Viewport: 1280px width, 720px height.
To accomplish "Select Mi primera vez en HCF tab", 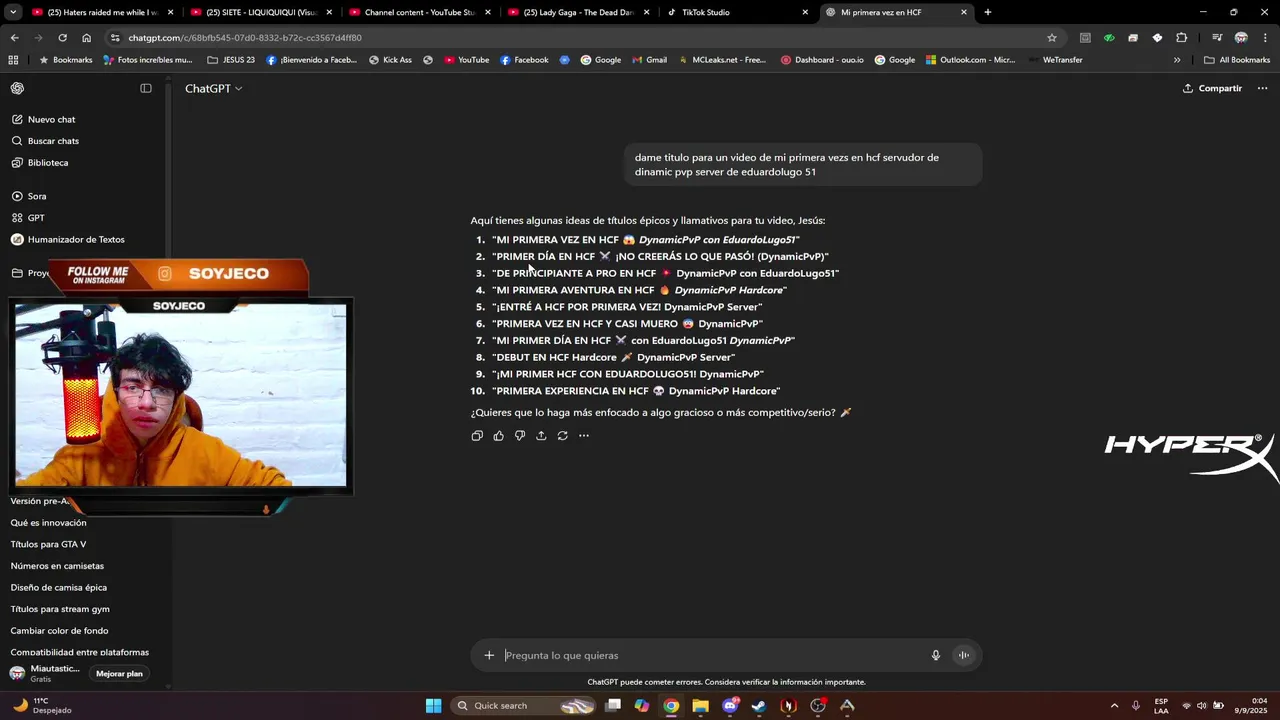I will click(896, 12).
